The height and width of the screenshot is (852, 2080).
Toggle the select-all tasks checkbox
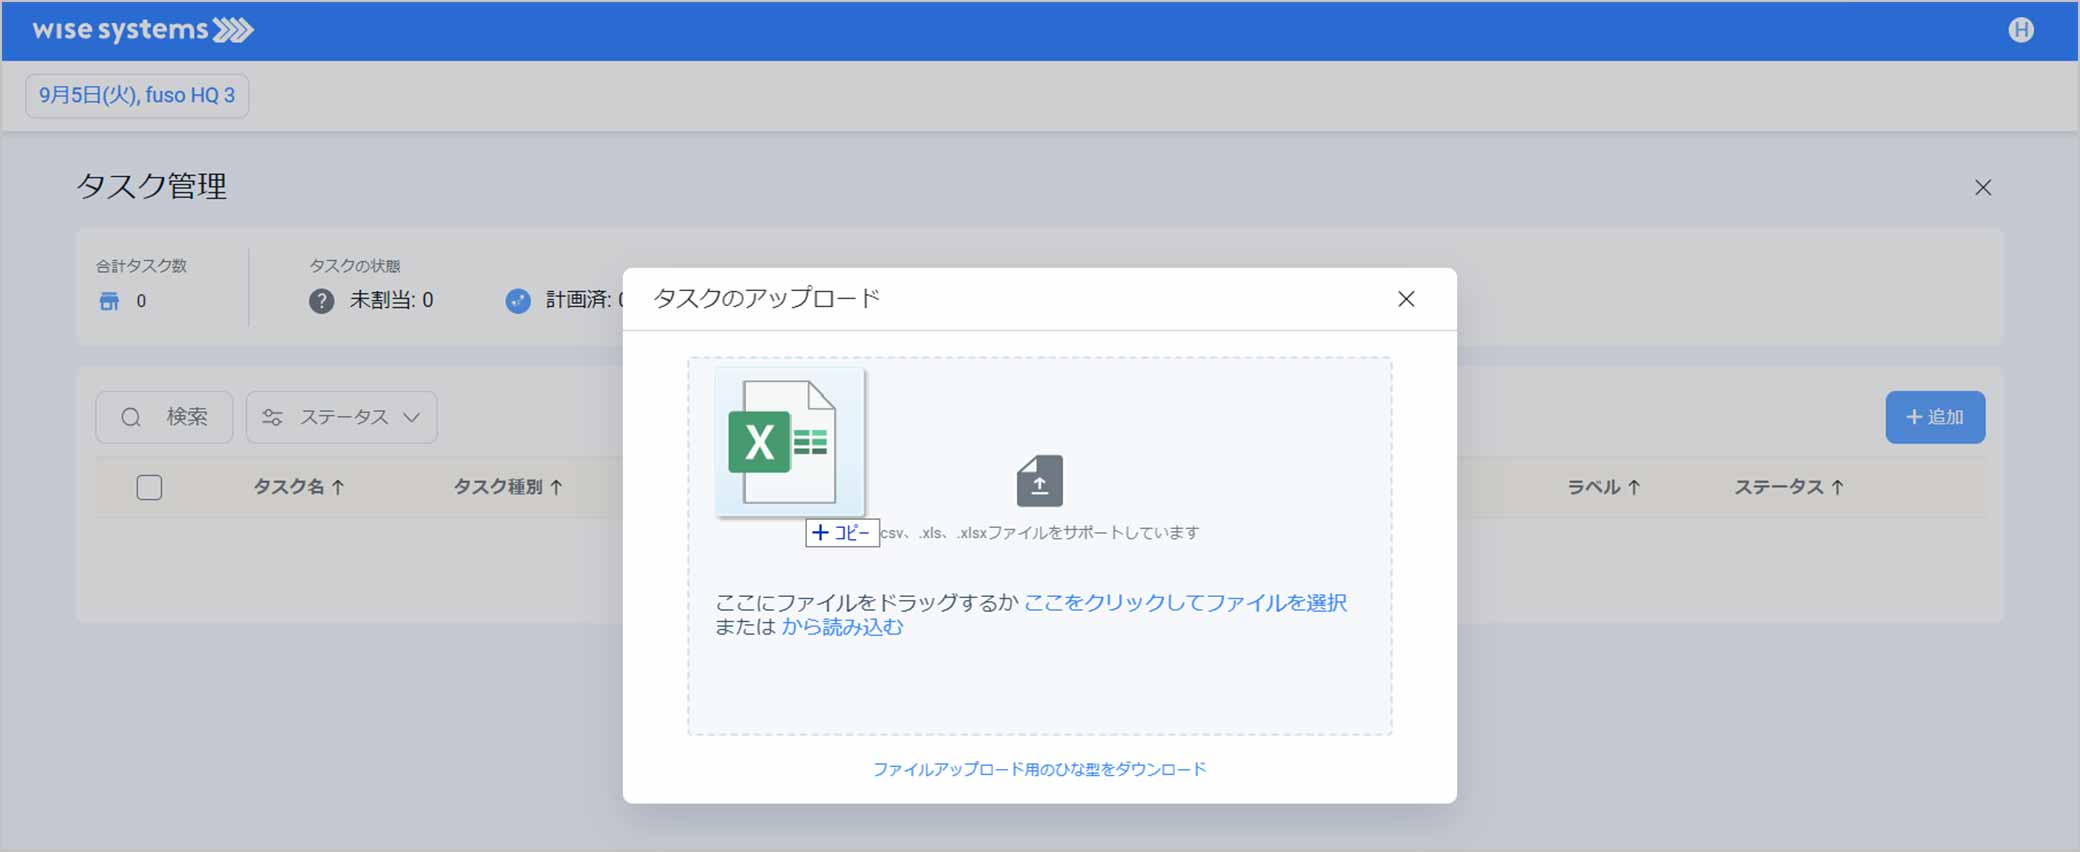pyautogui.click(x=149, y=487)
